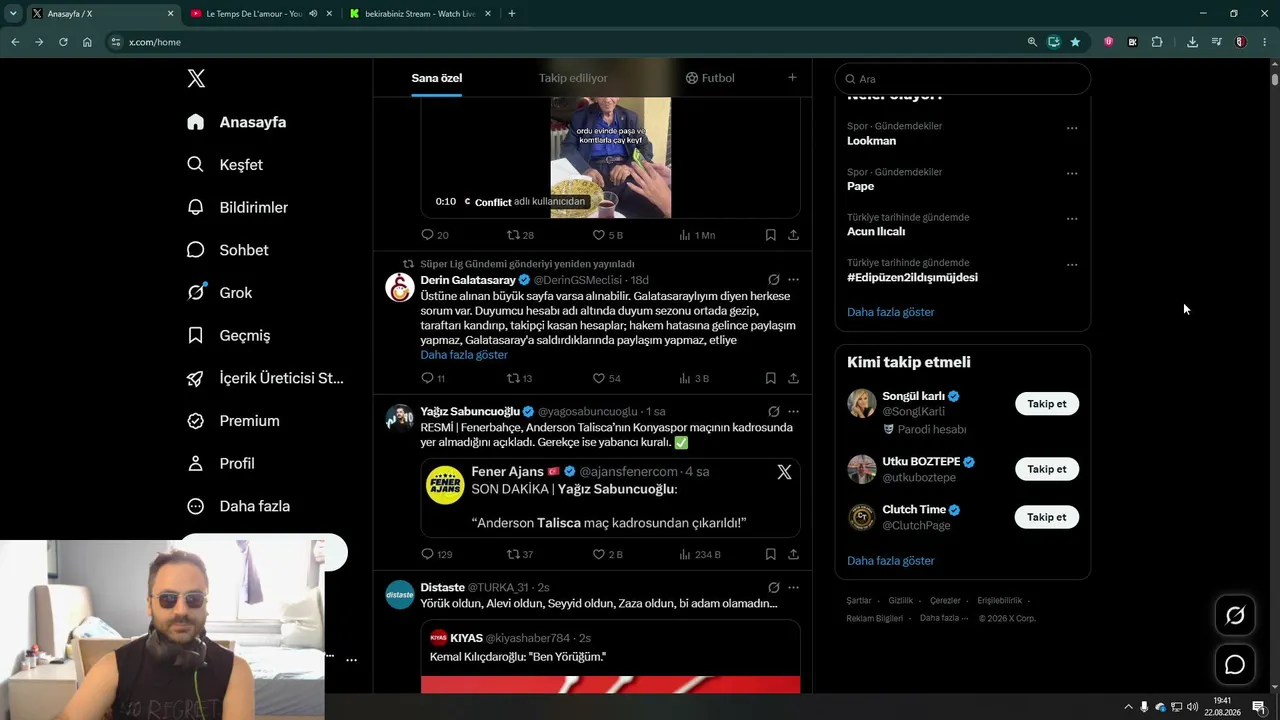Mute audio on the Le Temps De L'amour tab

pyautogui.click(x=313, y=14)
